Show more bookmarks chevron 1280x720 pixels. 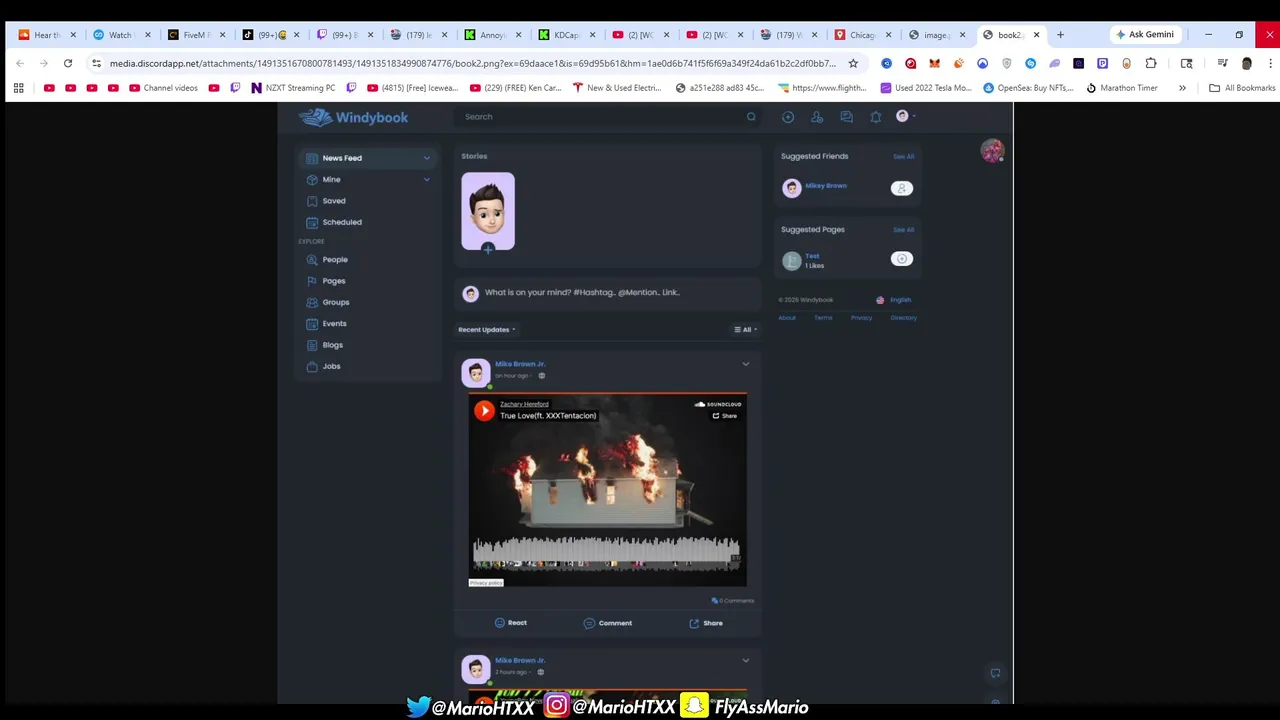click(1182, 88)
